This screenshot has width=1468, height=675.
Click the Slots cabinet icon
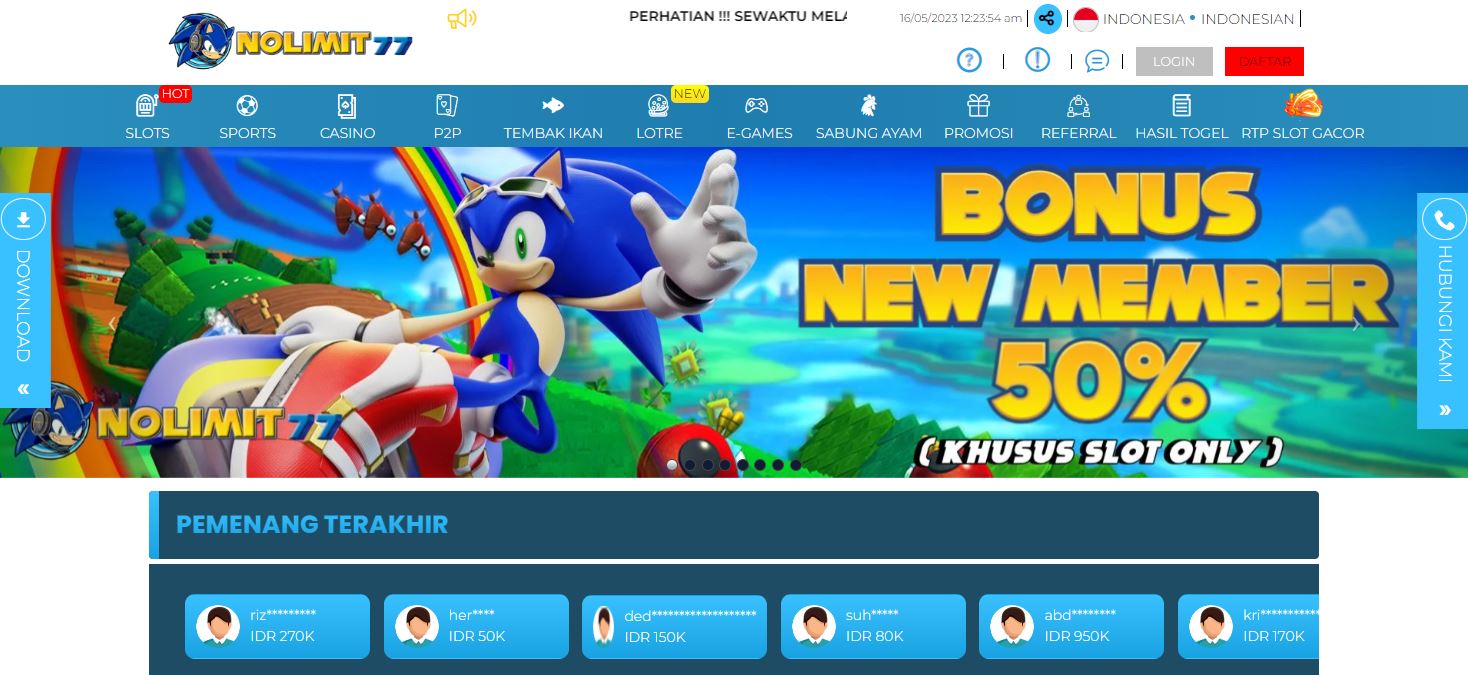point(146,105)
